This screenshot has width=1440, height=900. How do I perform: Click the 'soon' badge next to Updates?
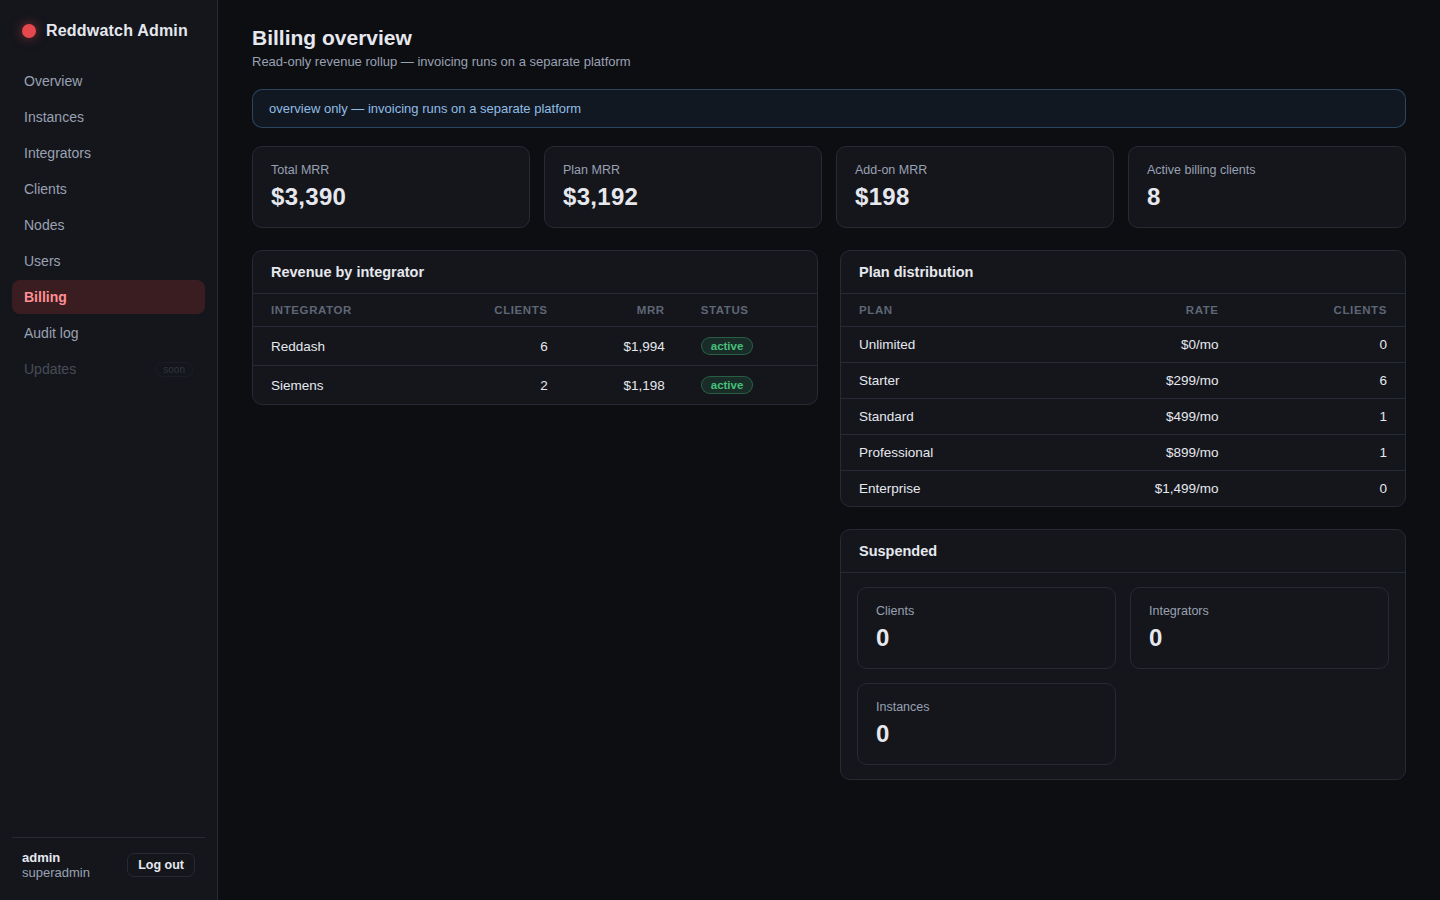(174, 369)
